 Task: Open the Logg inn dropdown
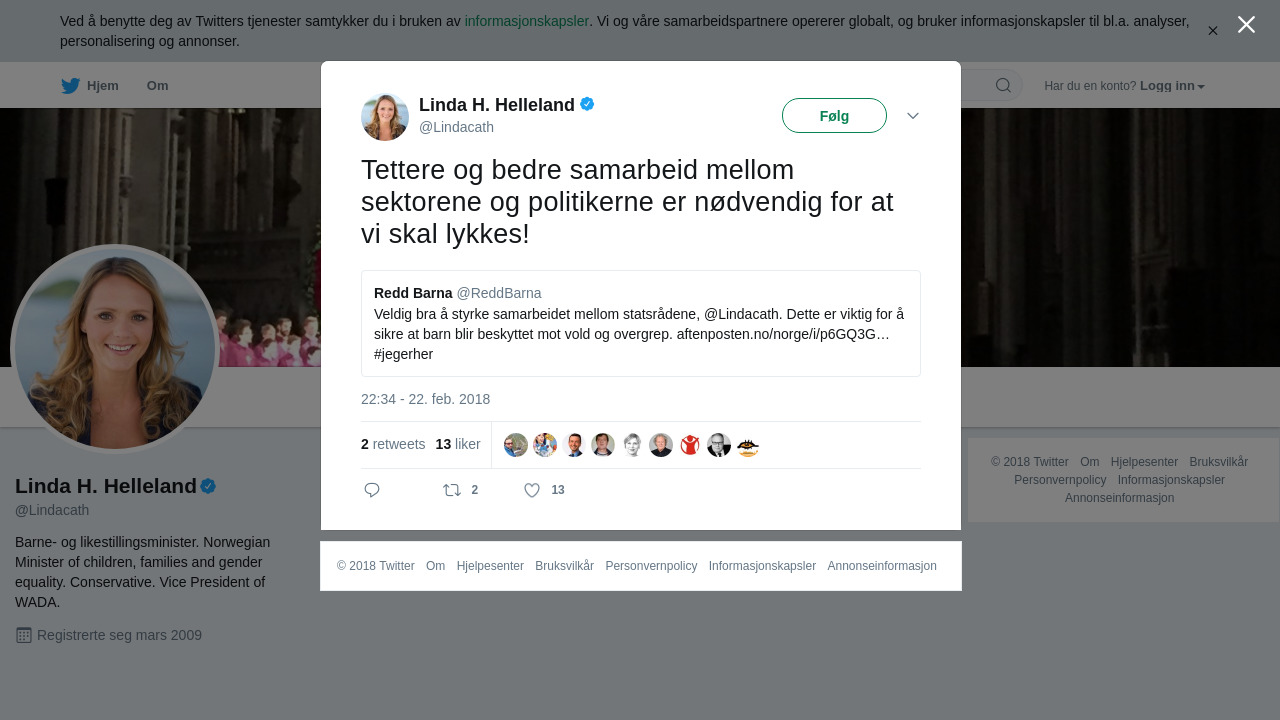[x=1172, y=86]
